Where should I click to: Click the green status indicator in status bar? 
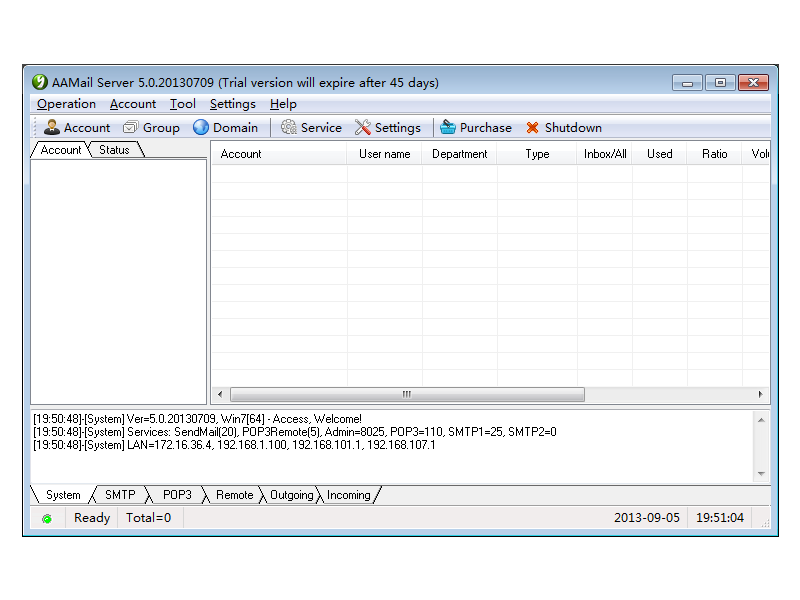pos(46,517)
